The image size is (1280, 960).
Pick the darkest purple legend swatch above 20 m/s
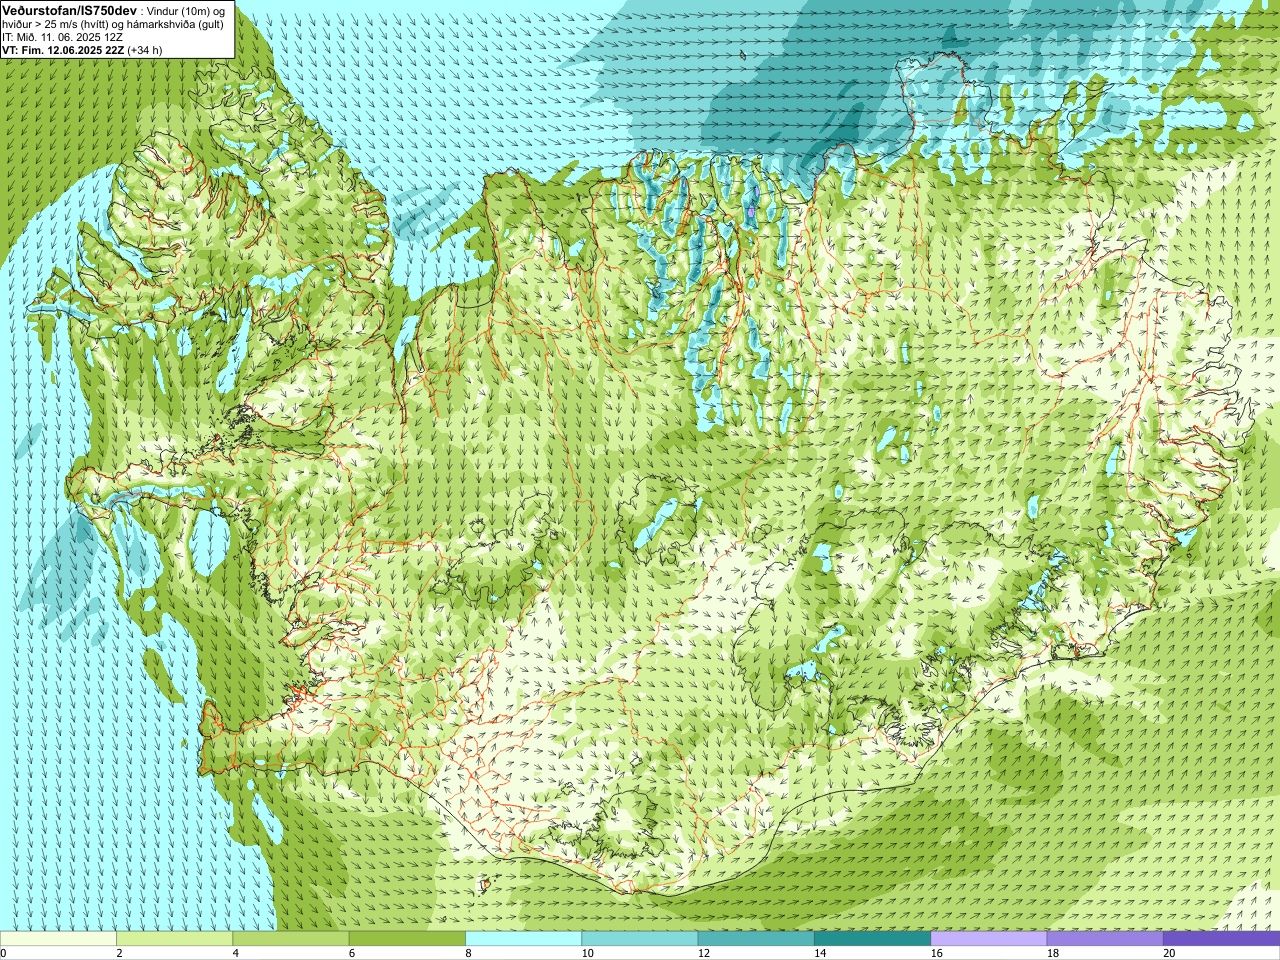1221,939
